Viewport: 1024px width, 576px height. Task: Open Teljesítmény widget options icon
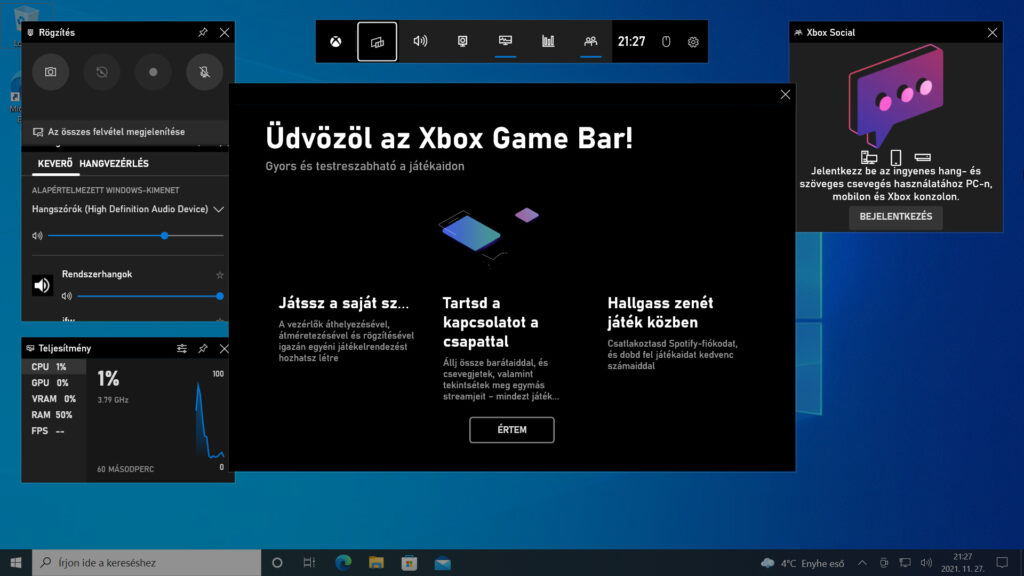(182, 349)
